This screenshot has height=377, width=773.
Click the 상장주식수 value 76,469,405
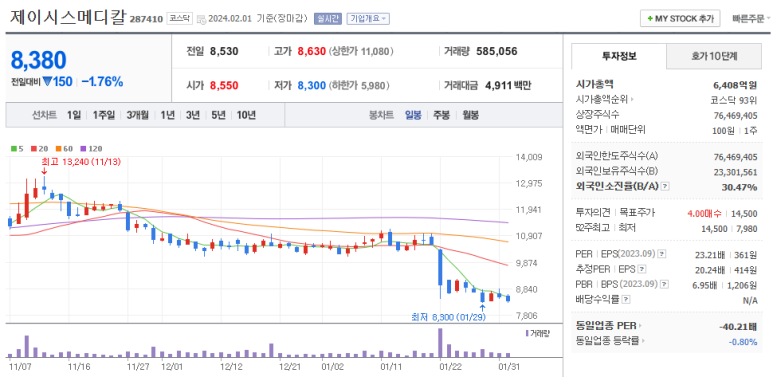tap(735, 115)
